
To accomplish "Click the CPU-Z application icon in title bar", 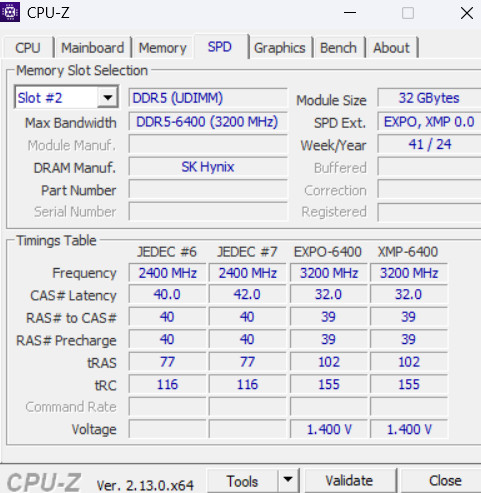I will pyautogui.click(x=10, y=12).
